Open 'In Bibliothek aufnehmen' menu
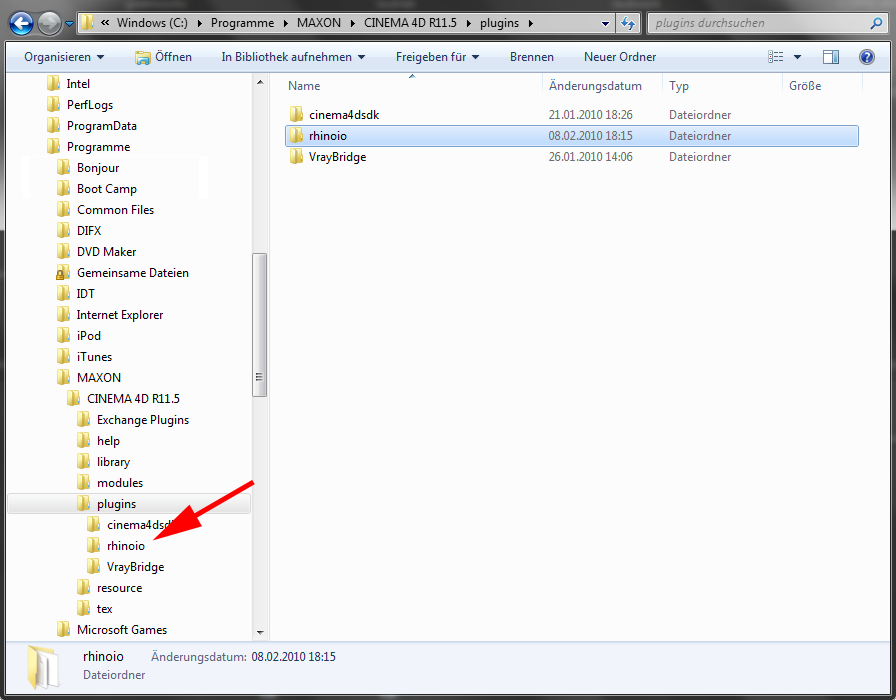Screen dimensions: 896x700 (x=293, y=57)
